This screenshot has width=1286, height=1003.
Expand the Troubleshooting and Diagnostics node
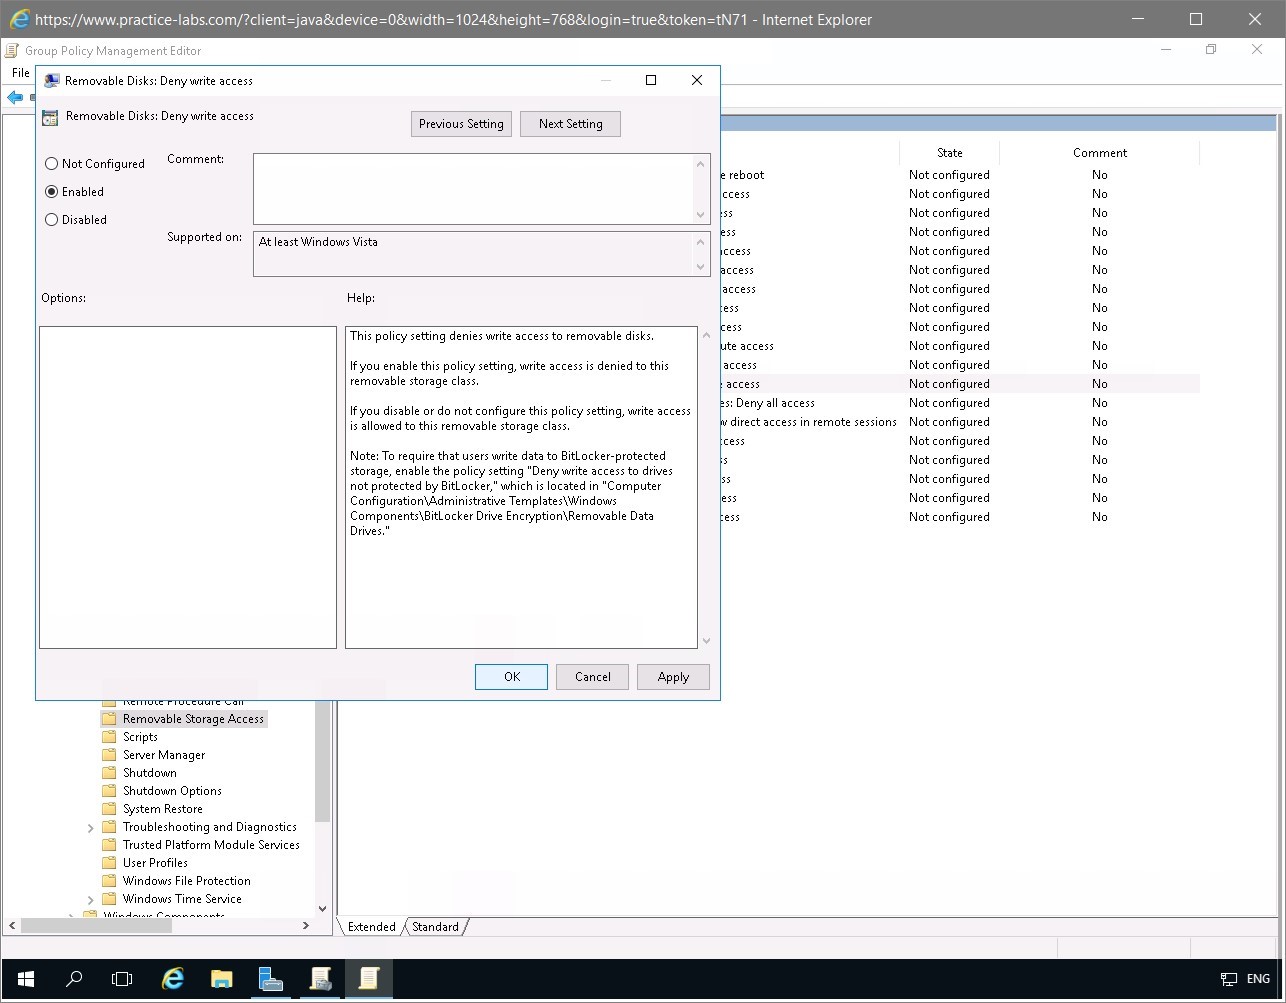[x=90, y=826]
